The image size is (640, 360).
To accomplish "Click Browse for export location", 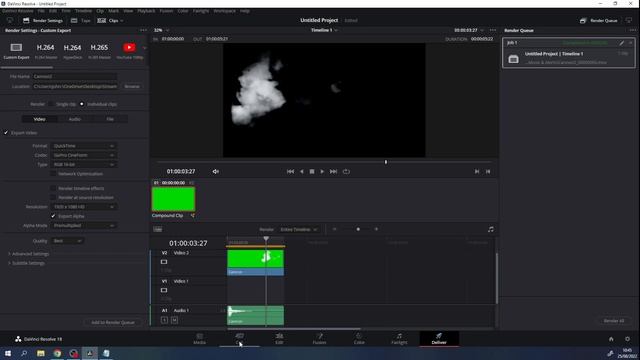I will pos(132,87).
